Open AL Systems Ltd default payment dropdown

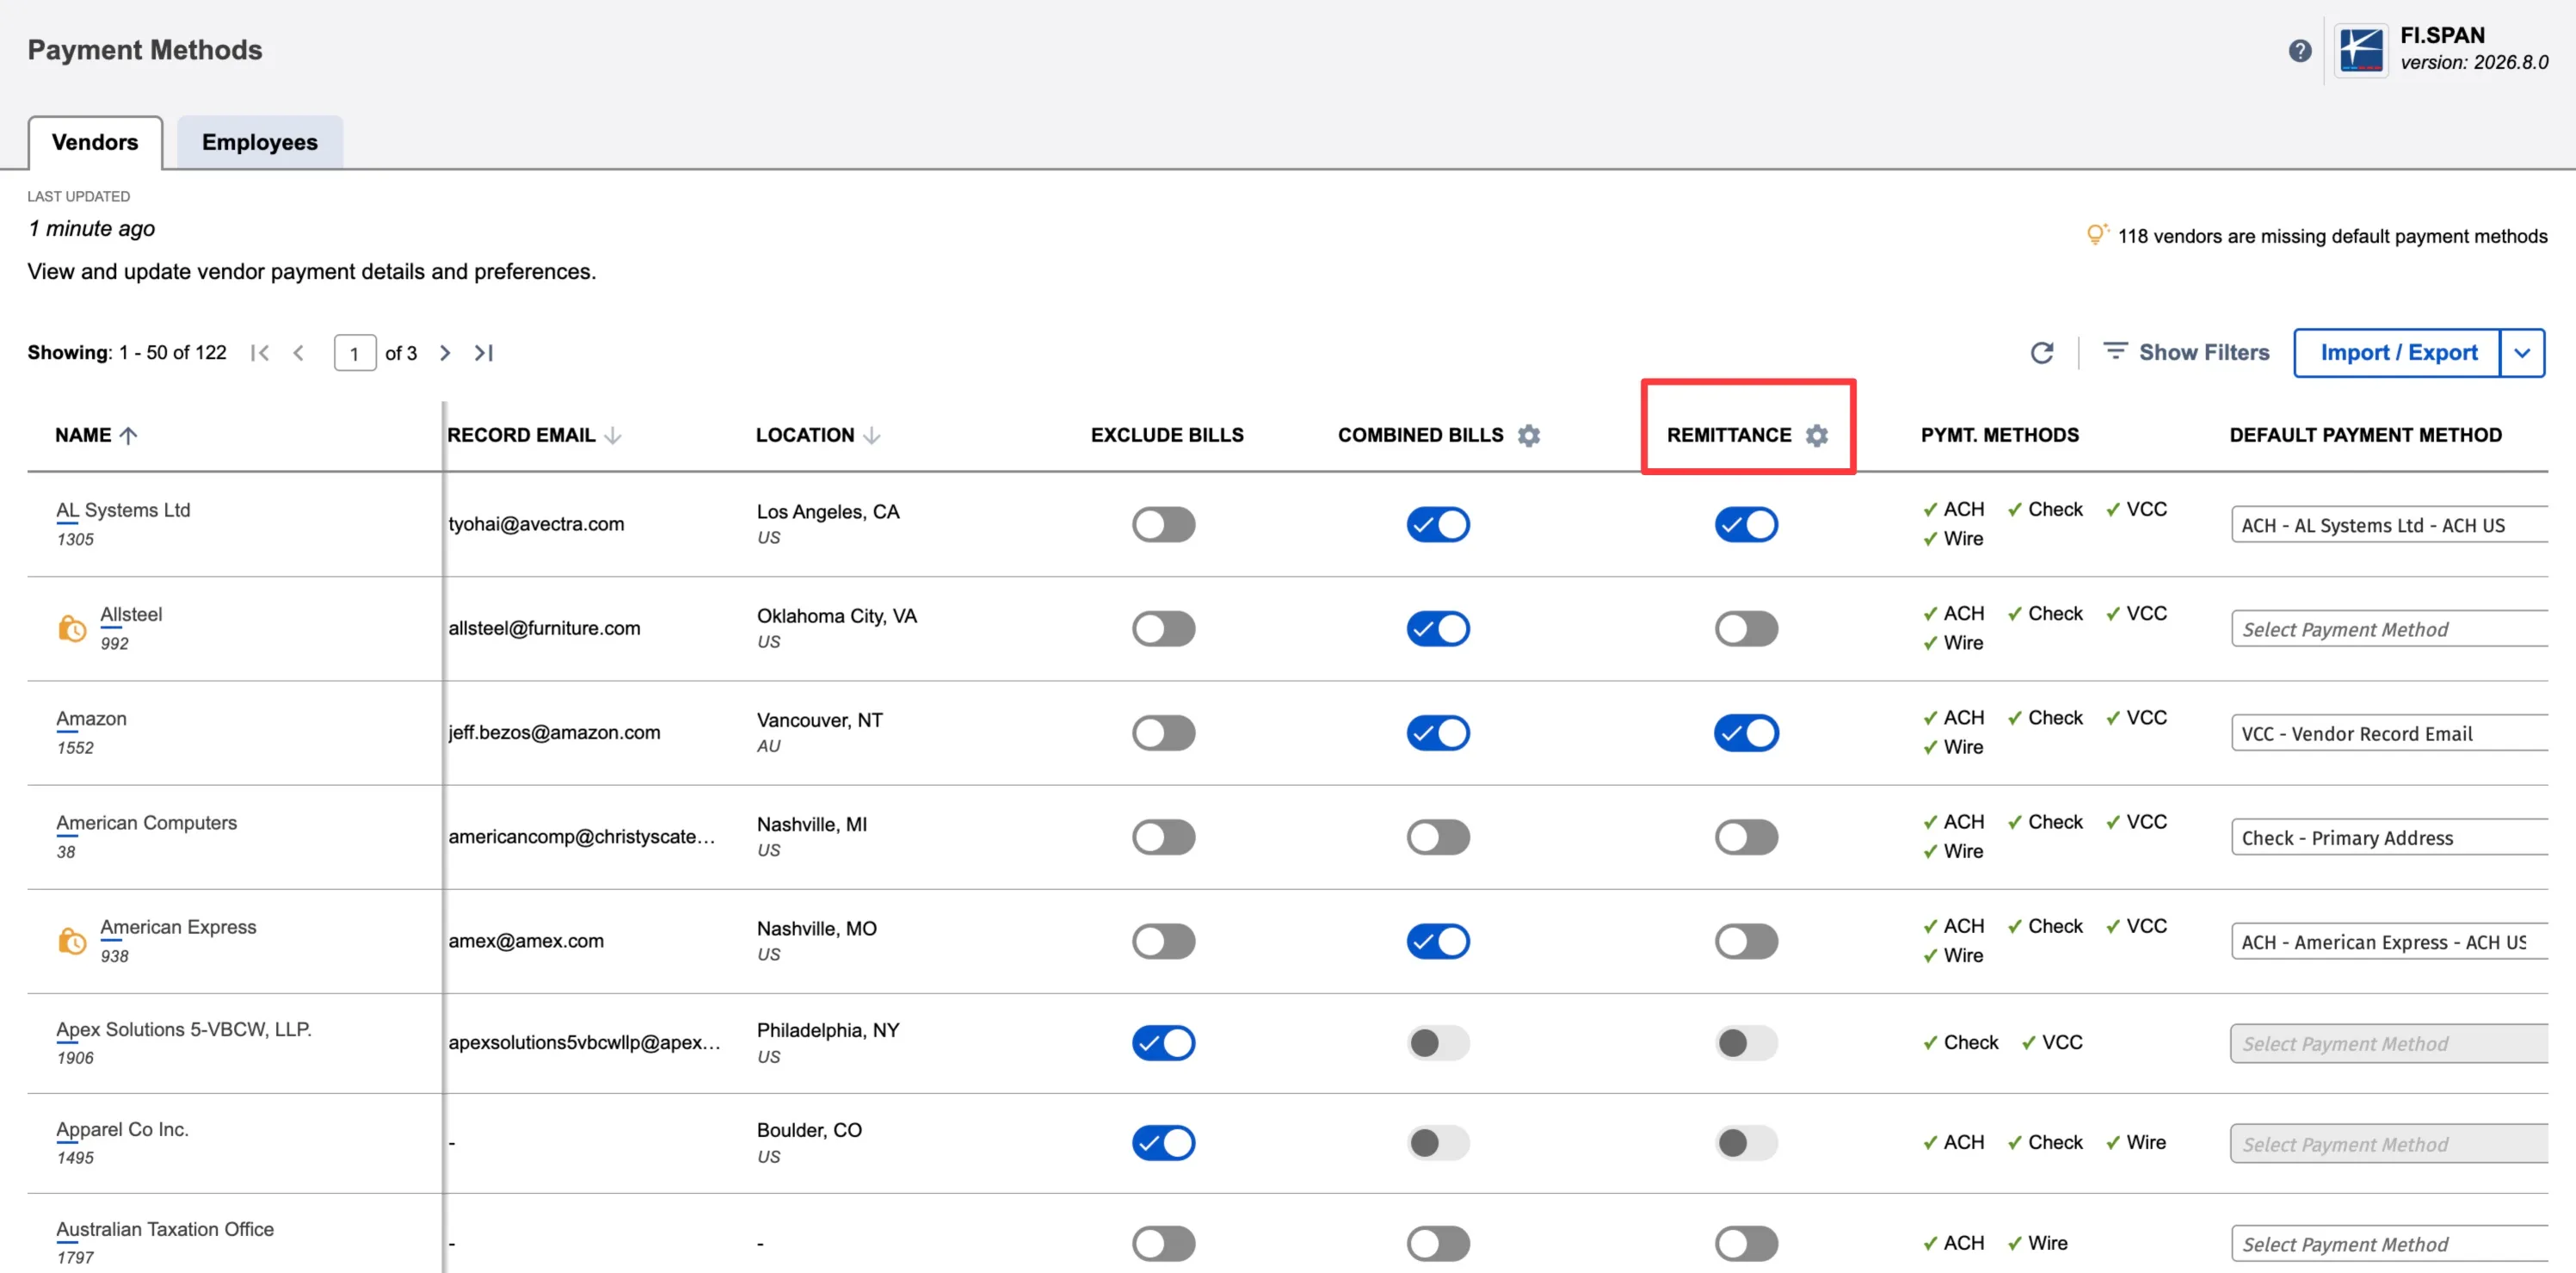pyautogui.click(x=2389, y=525)
